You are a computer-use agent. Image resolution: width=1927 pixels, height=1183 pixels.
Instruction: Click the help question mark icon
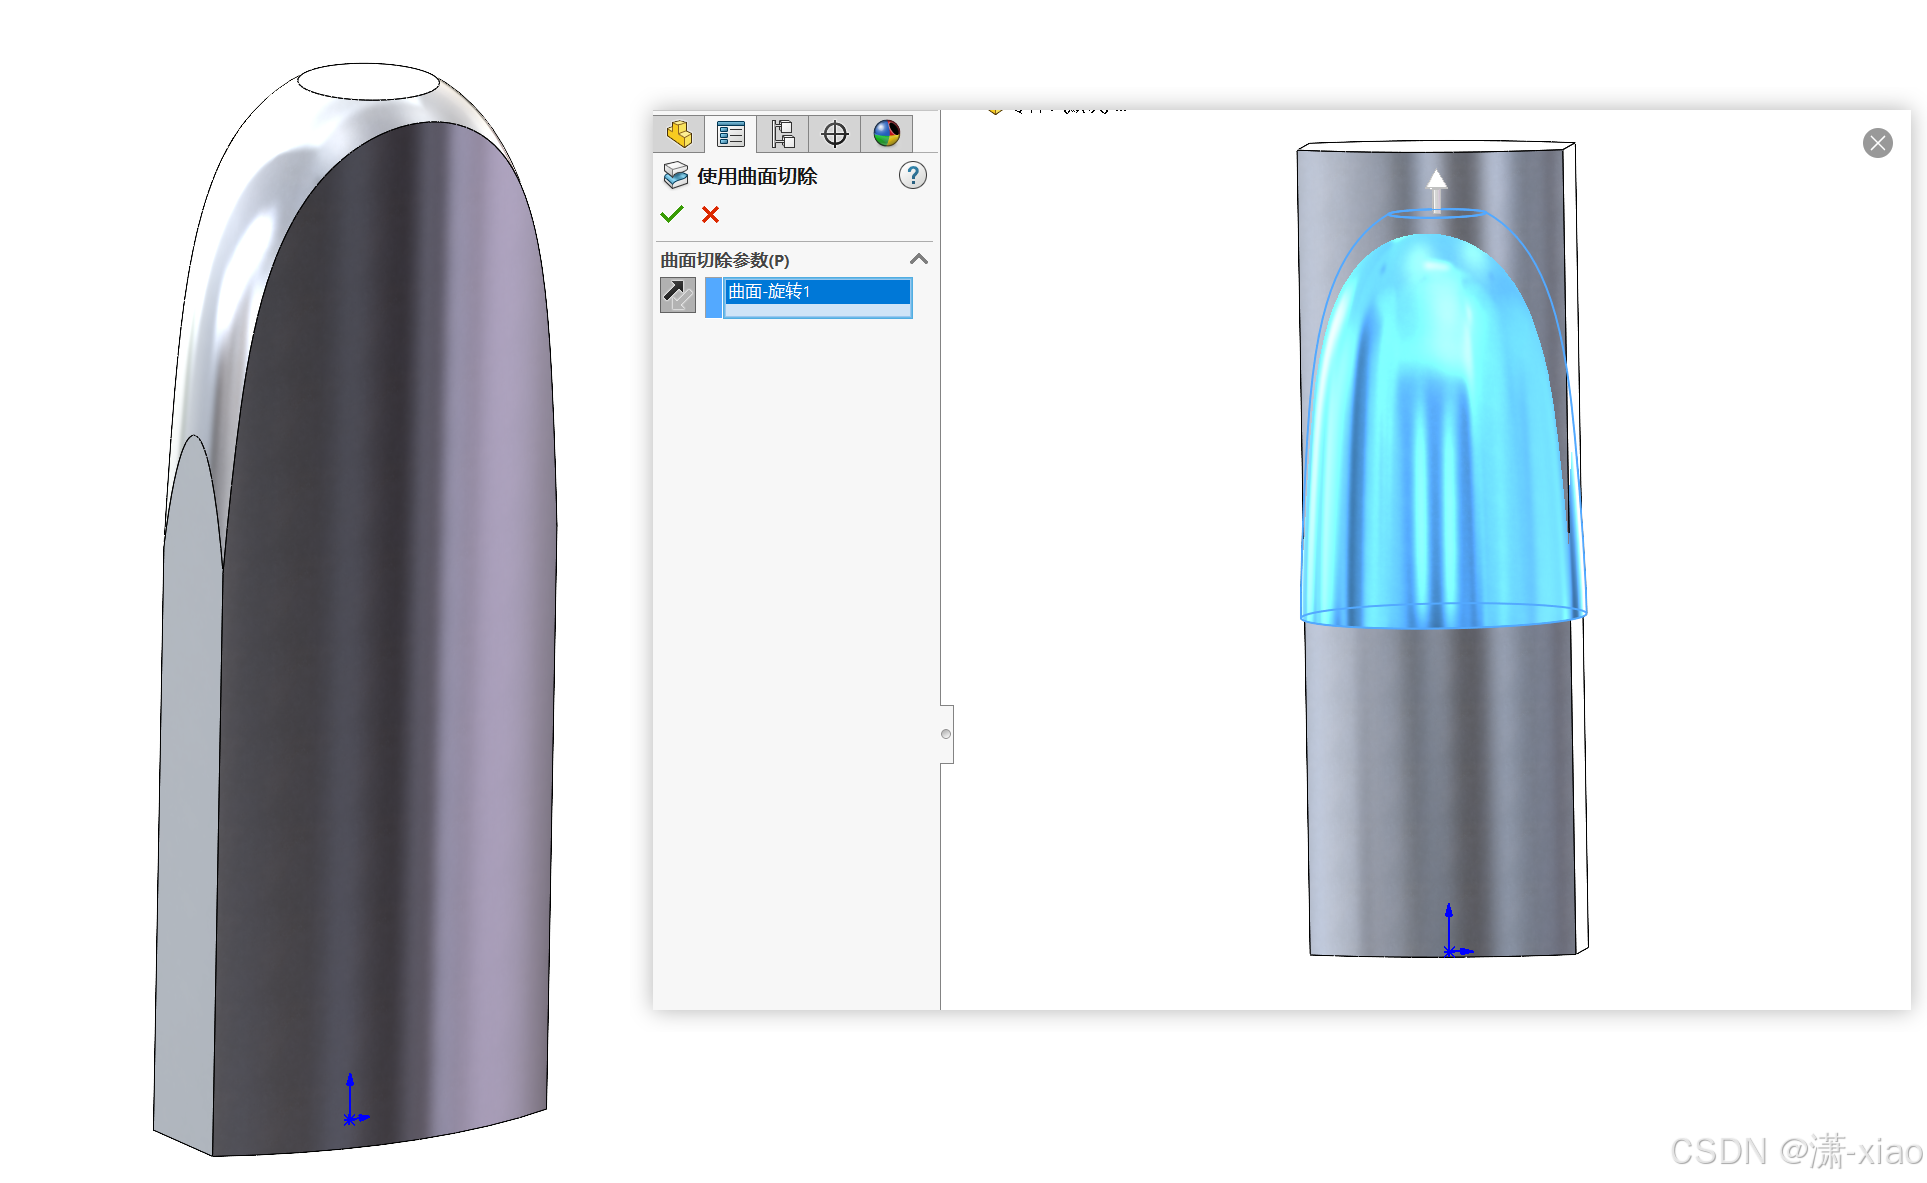click(x=912, y=176)
